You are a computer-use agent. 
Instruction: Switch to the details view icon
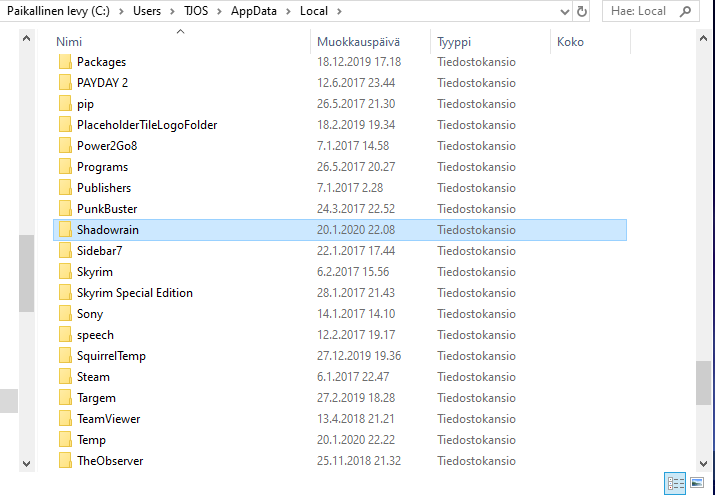point(676,483)
